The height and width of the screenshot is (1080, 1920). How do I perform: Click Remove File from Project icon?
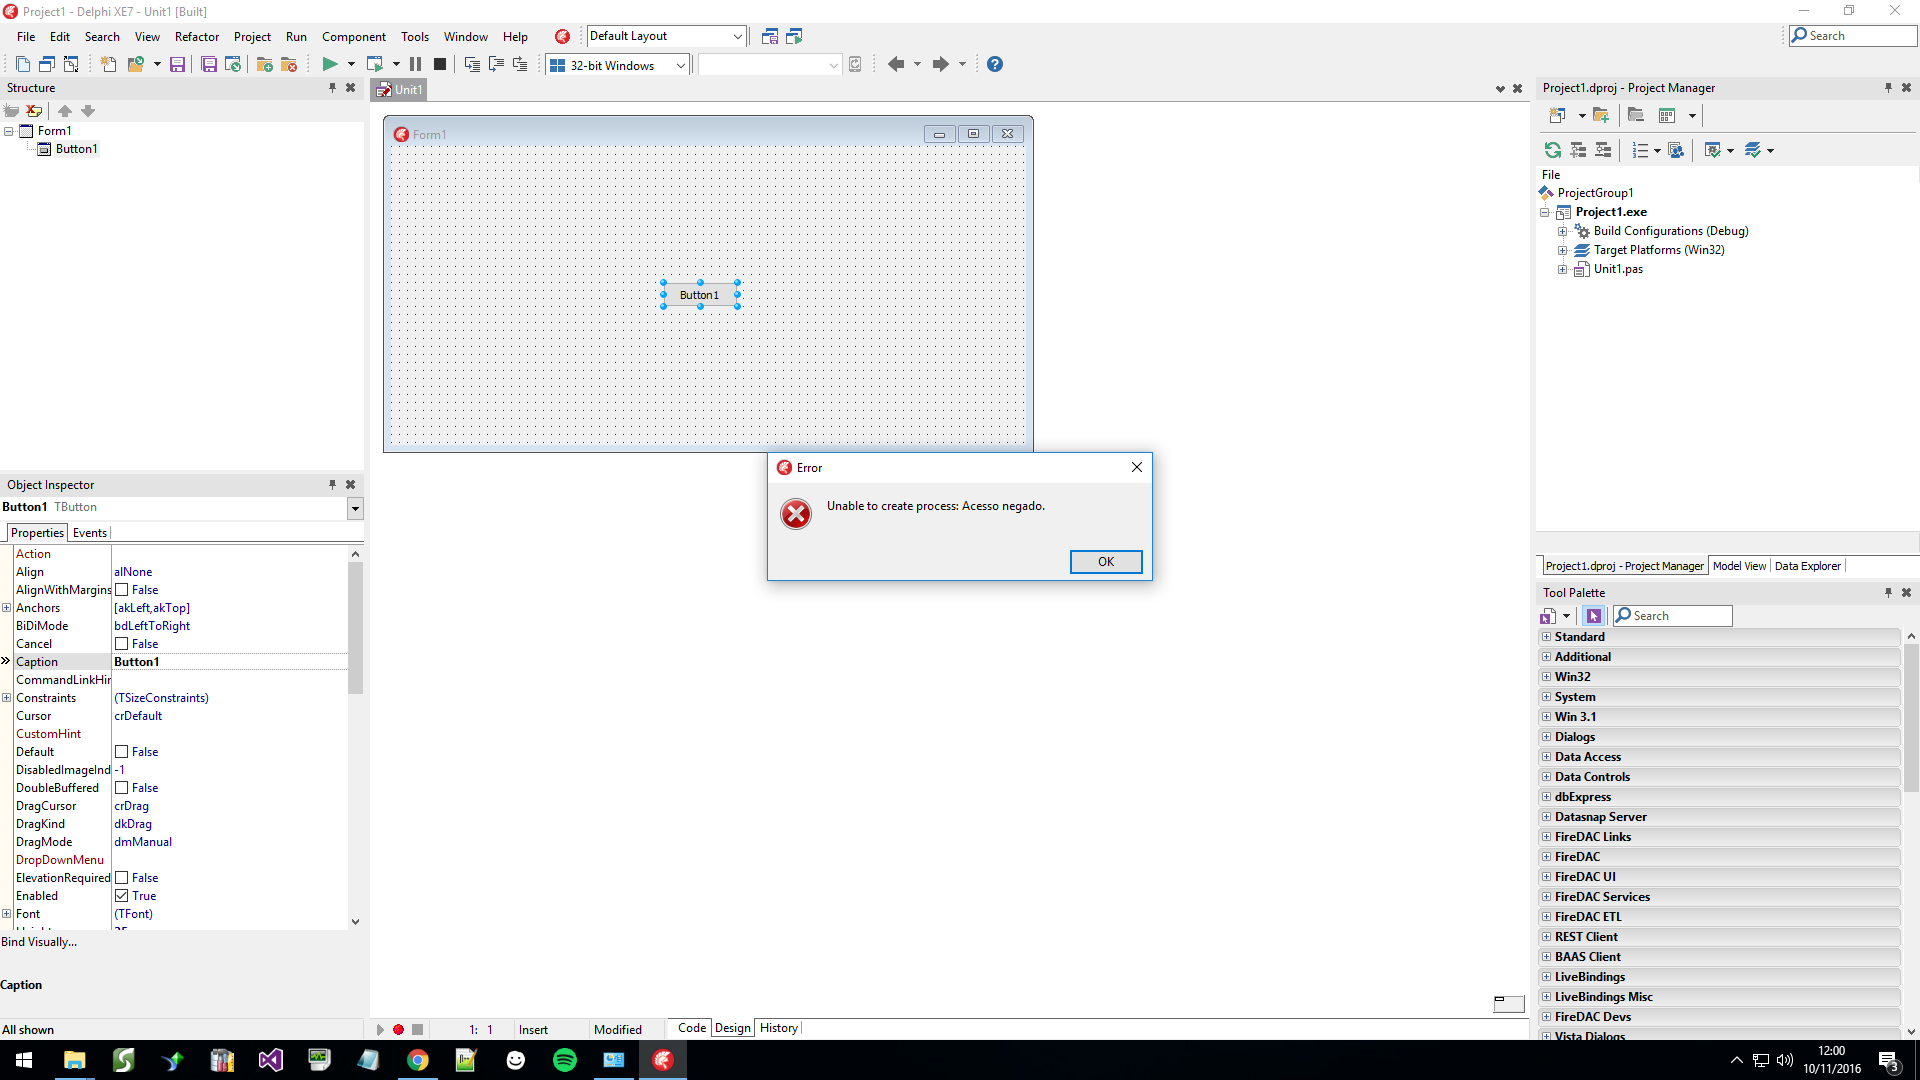click(x=289, y=64)
